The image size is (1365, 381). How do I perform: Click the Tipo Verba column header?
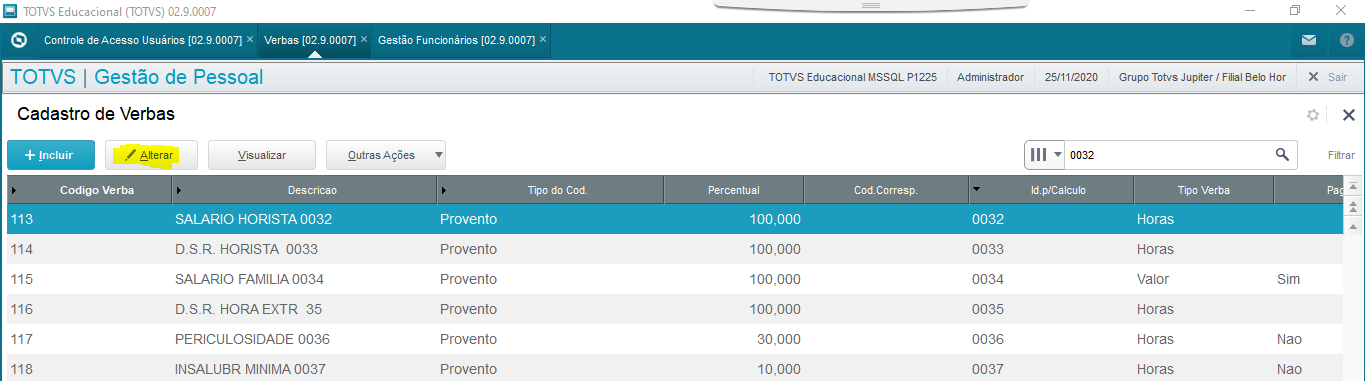click(1203, 190)
